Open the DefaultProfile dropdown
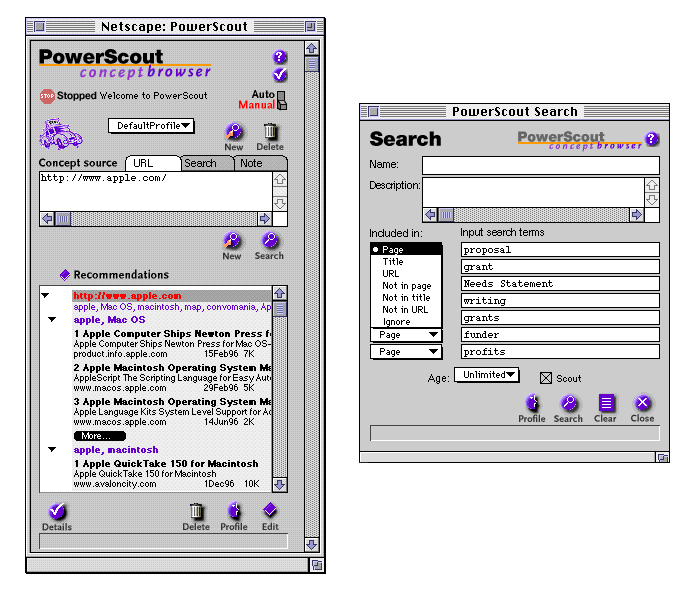This screenshot has width=700, height=600. (151, 126)
